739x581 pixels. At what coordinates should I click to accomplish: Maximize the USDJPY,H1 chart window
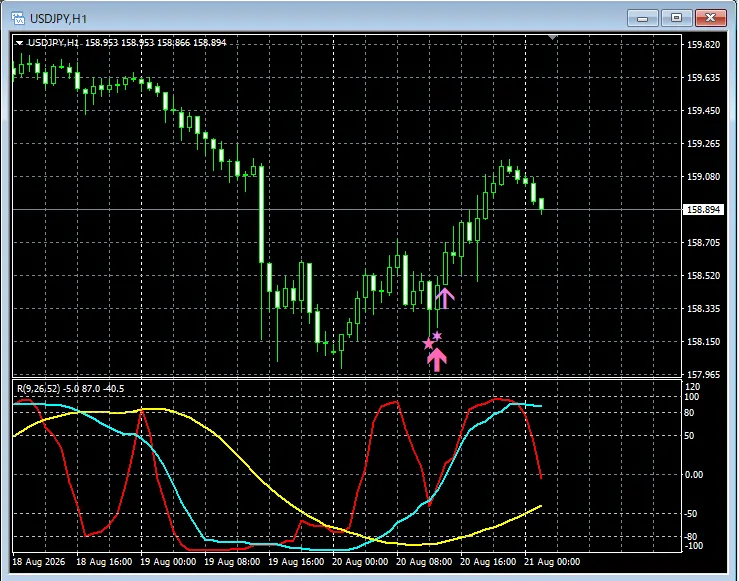click(676, 18)
